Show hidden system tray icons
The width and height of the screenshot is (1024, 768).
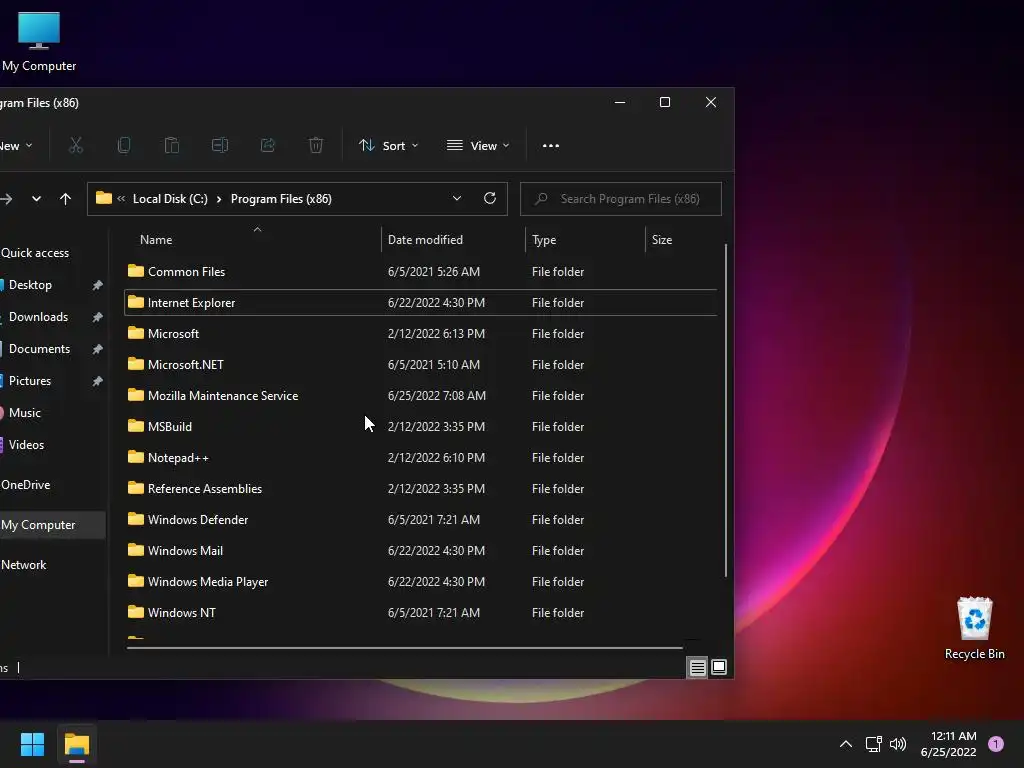pyautogui.click(x=846, y=744)
